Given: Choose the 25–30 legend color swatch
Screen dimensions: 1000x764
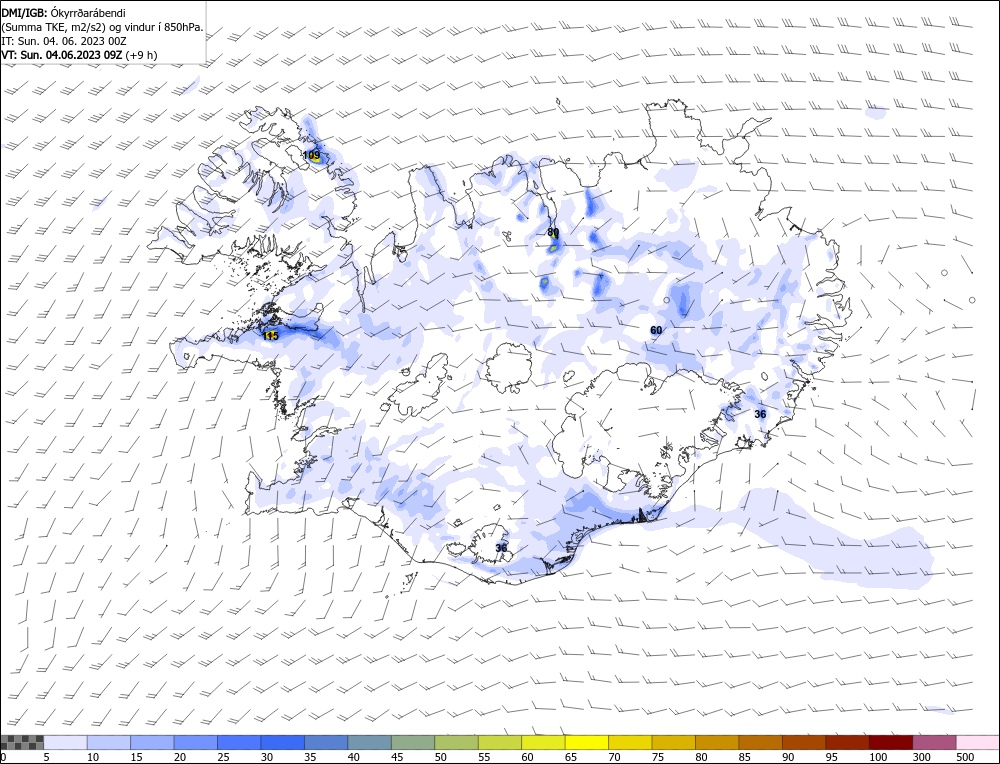Looking at the screenshot, I should point(239,742).
